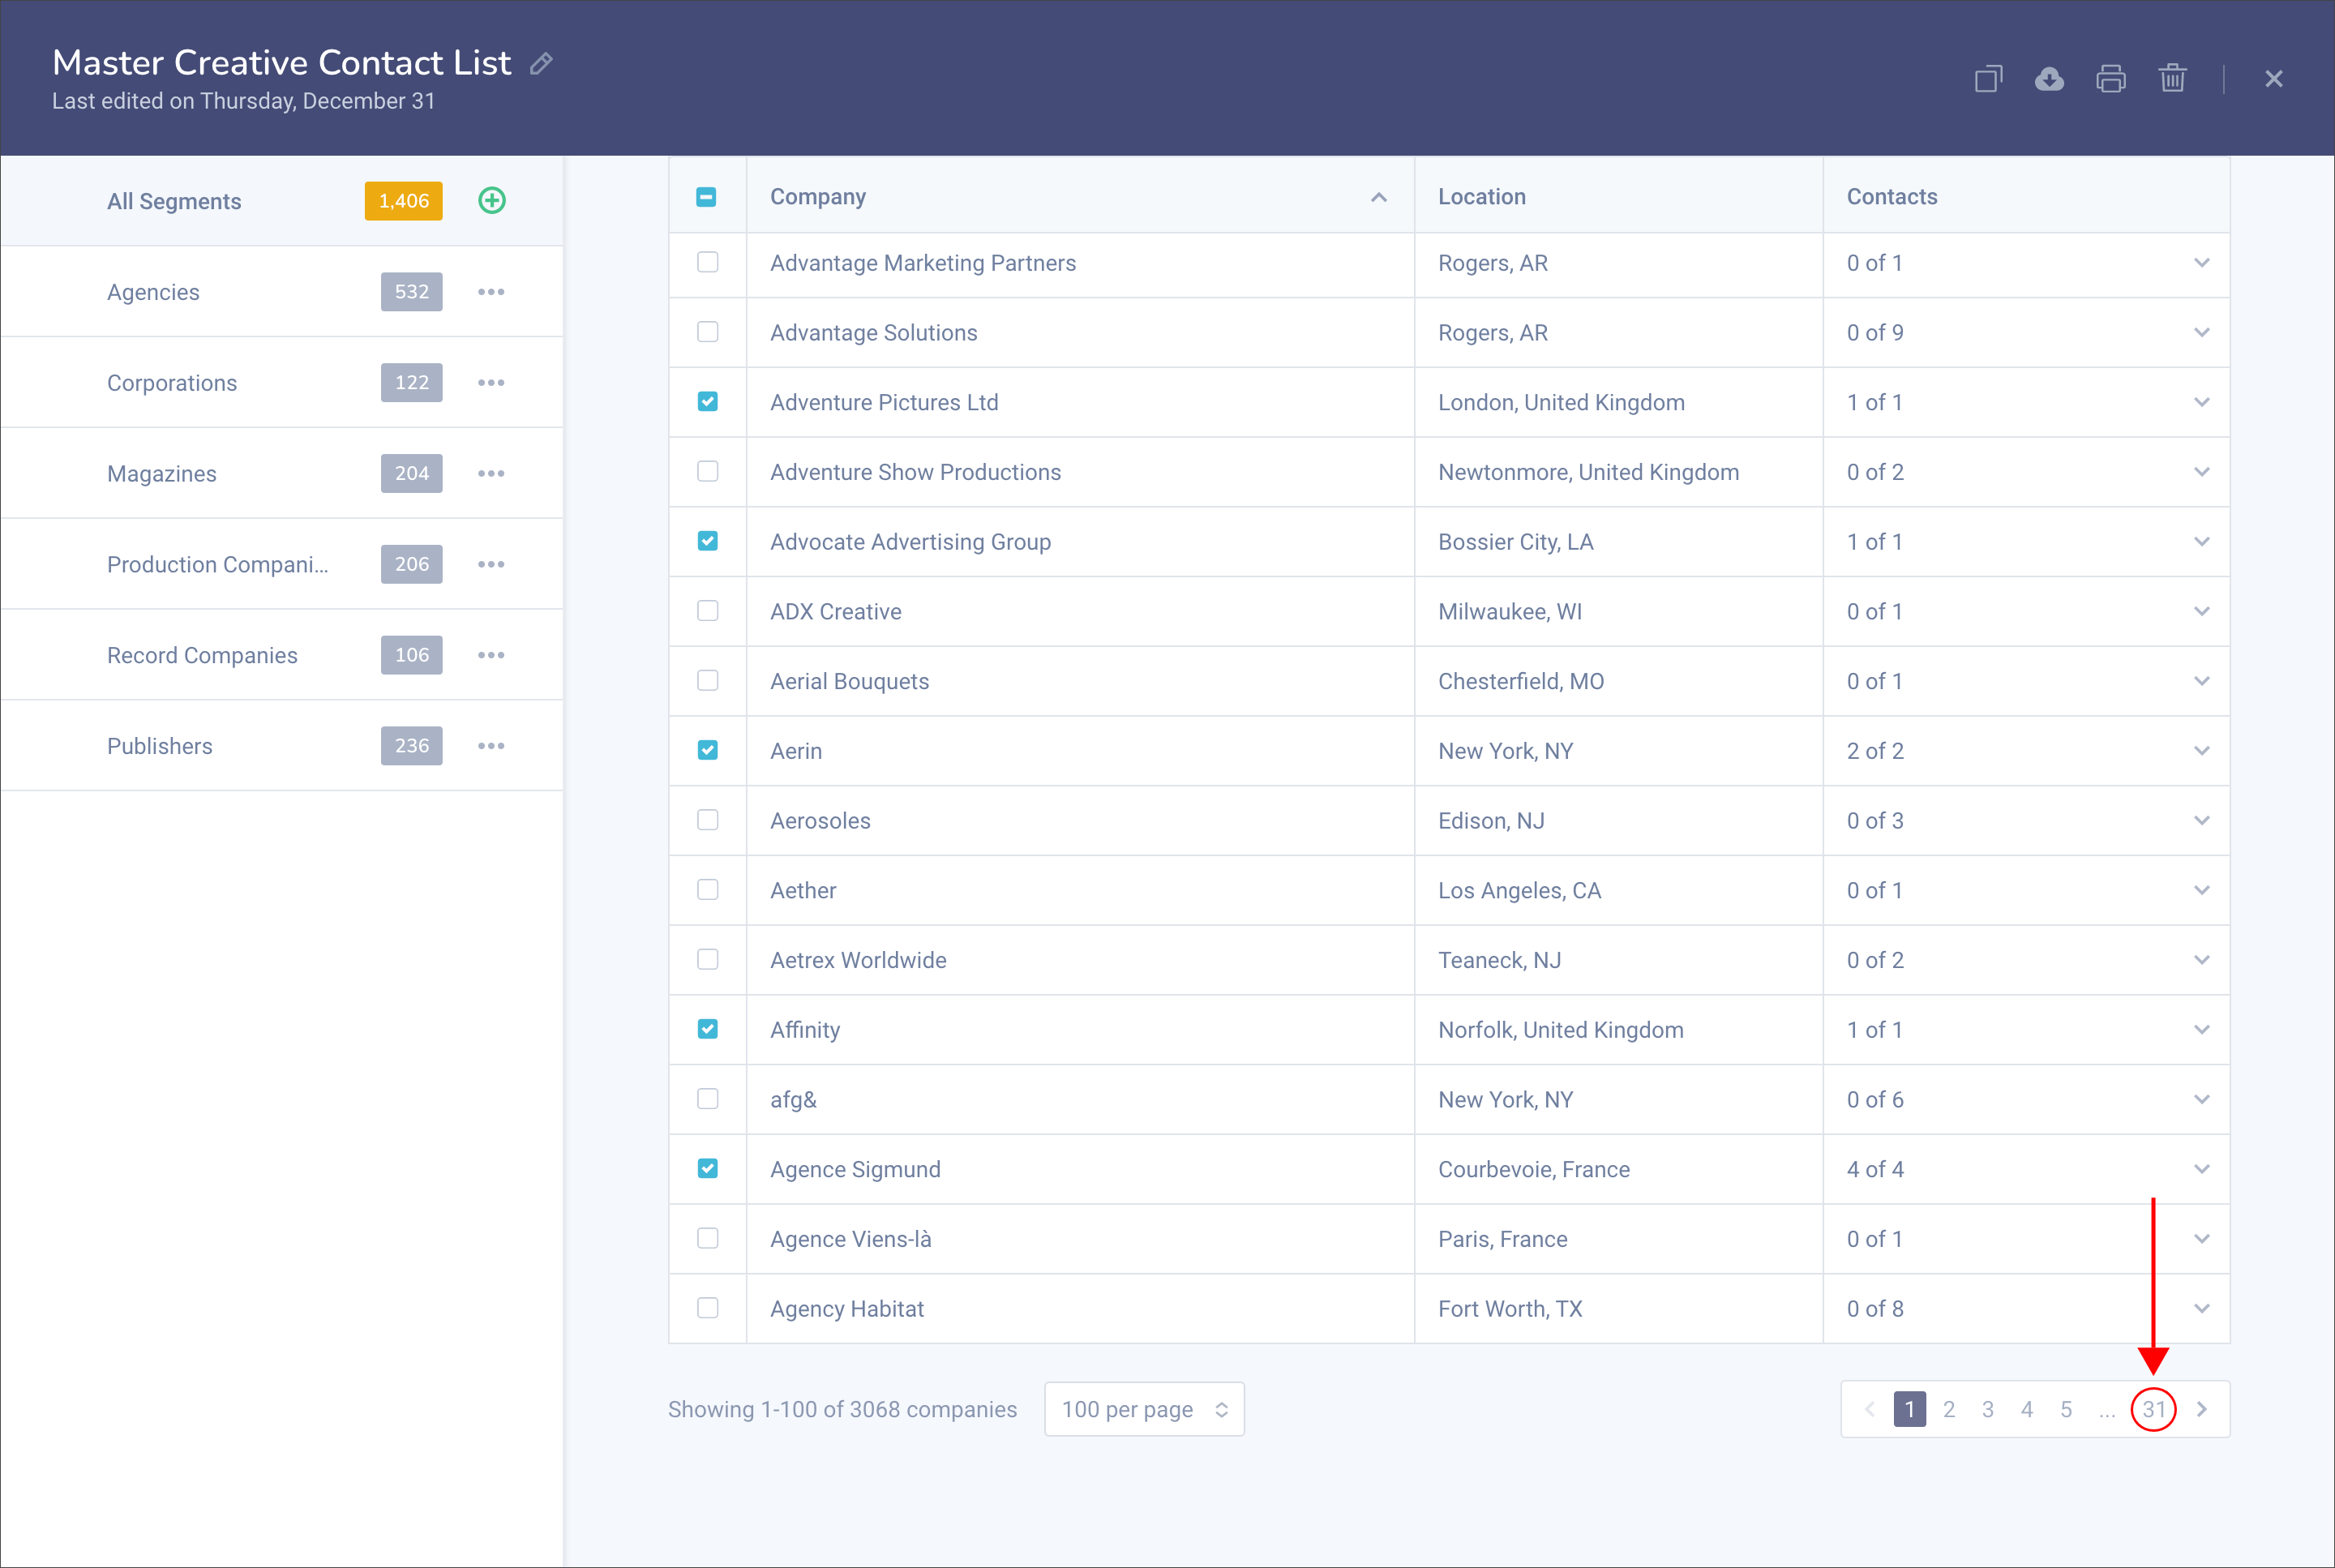Open options menu for Corporations segment
This screenshot has height=1568, width=2335.
[x=491, y=383]
